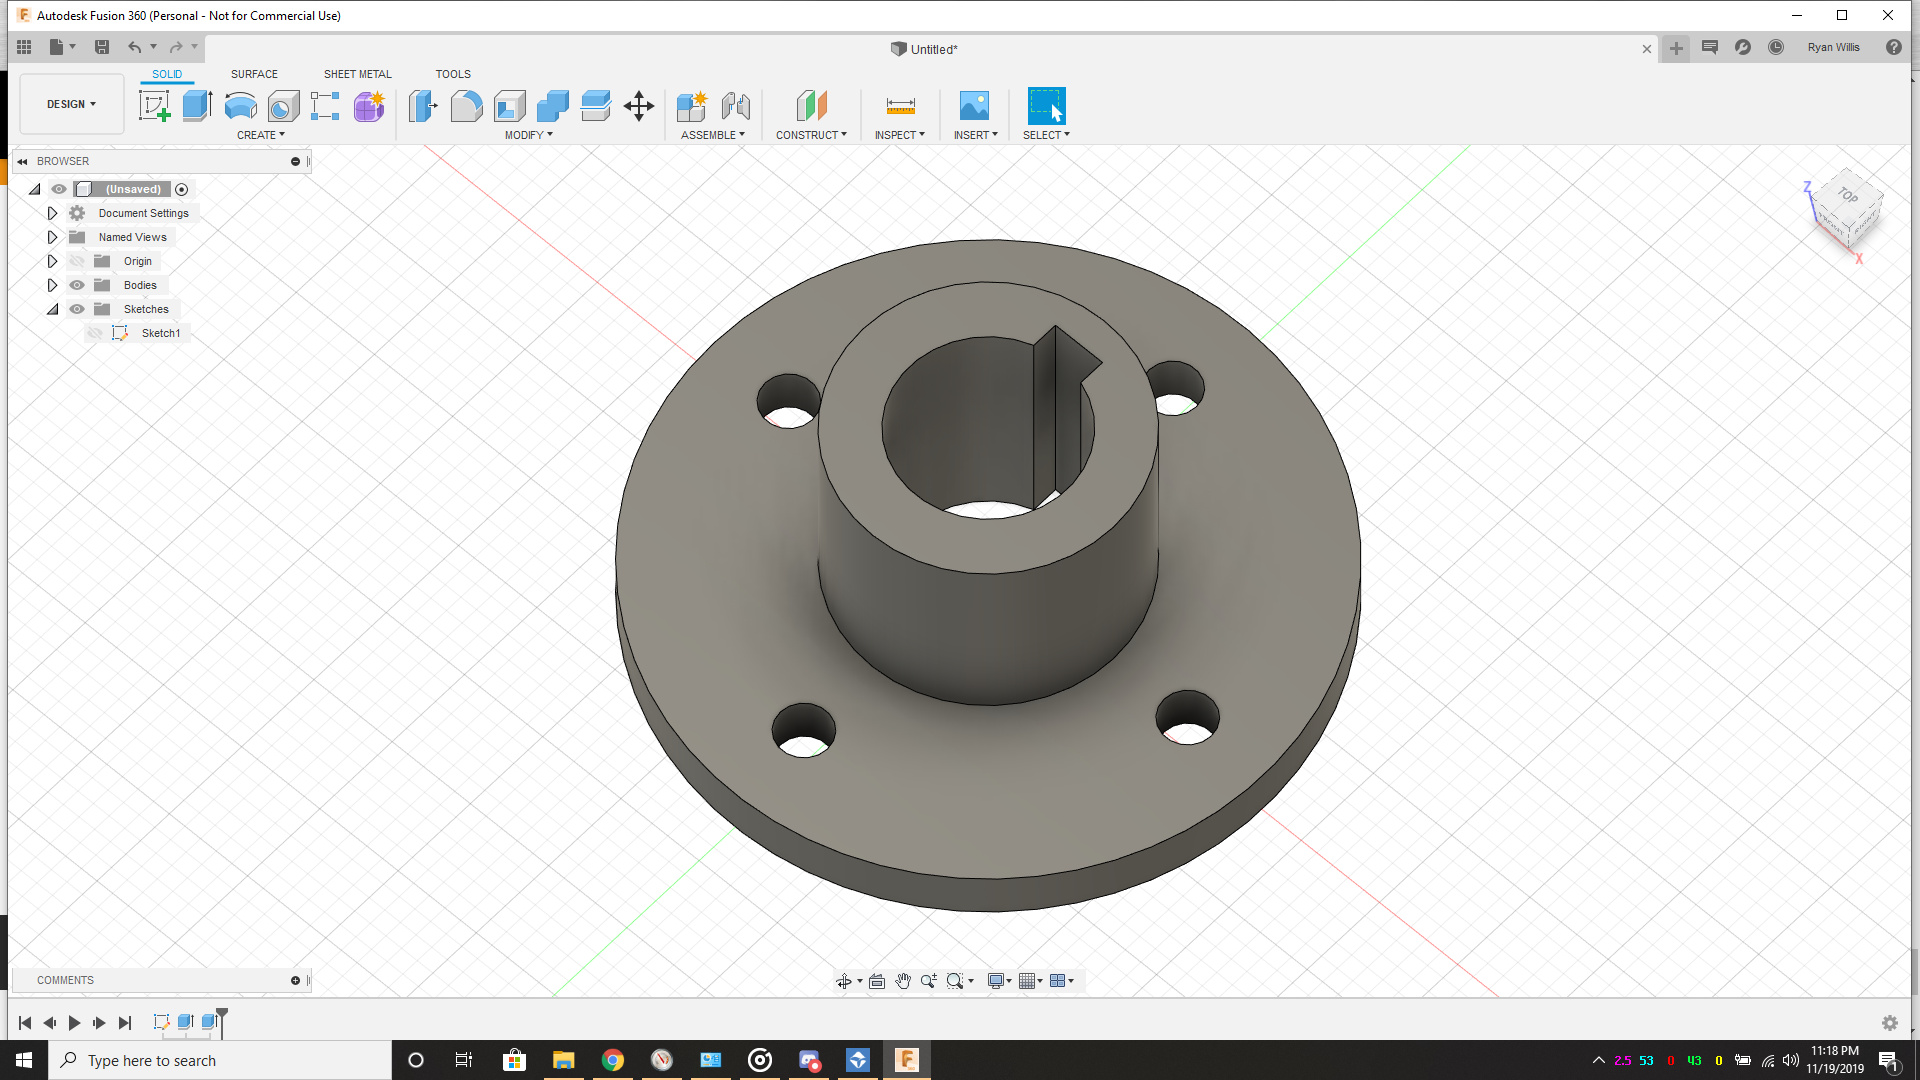Open Chrome from the Windows taskbar

pyautogui.click(x=613, y=1060)
